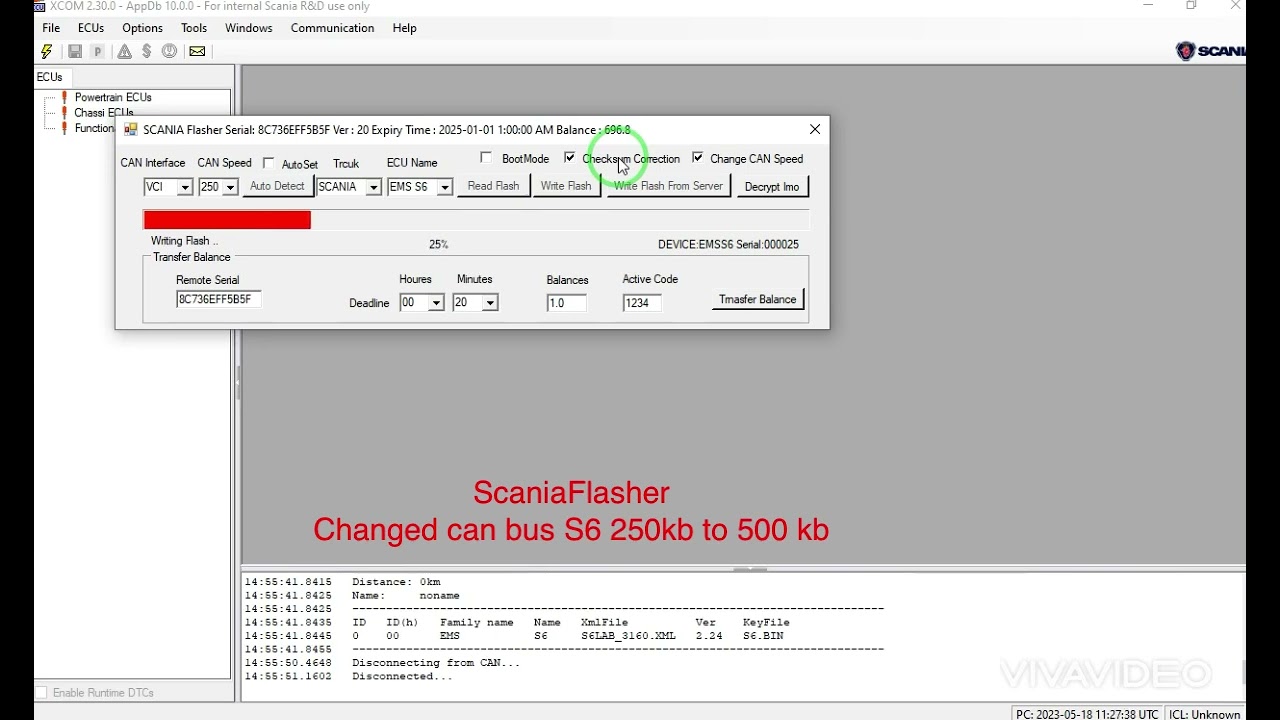Open the Communication menu
Viewport: 1280px width, 720px height.
332,28
